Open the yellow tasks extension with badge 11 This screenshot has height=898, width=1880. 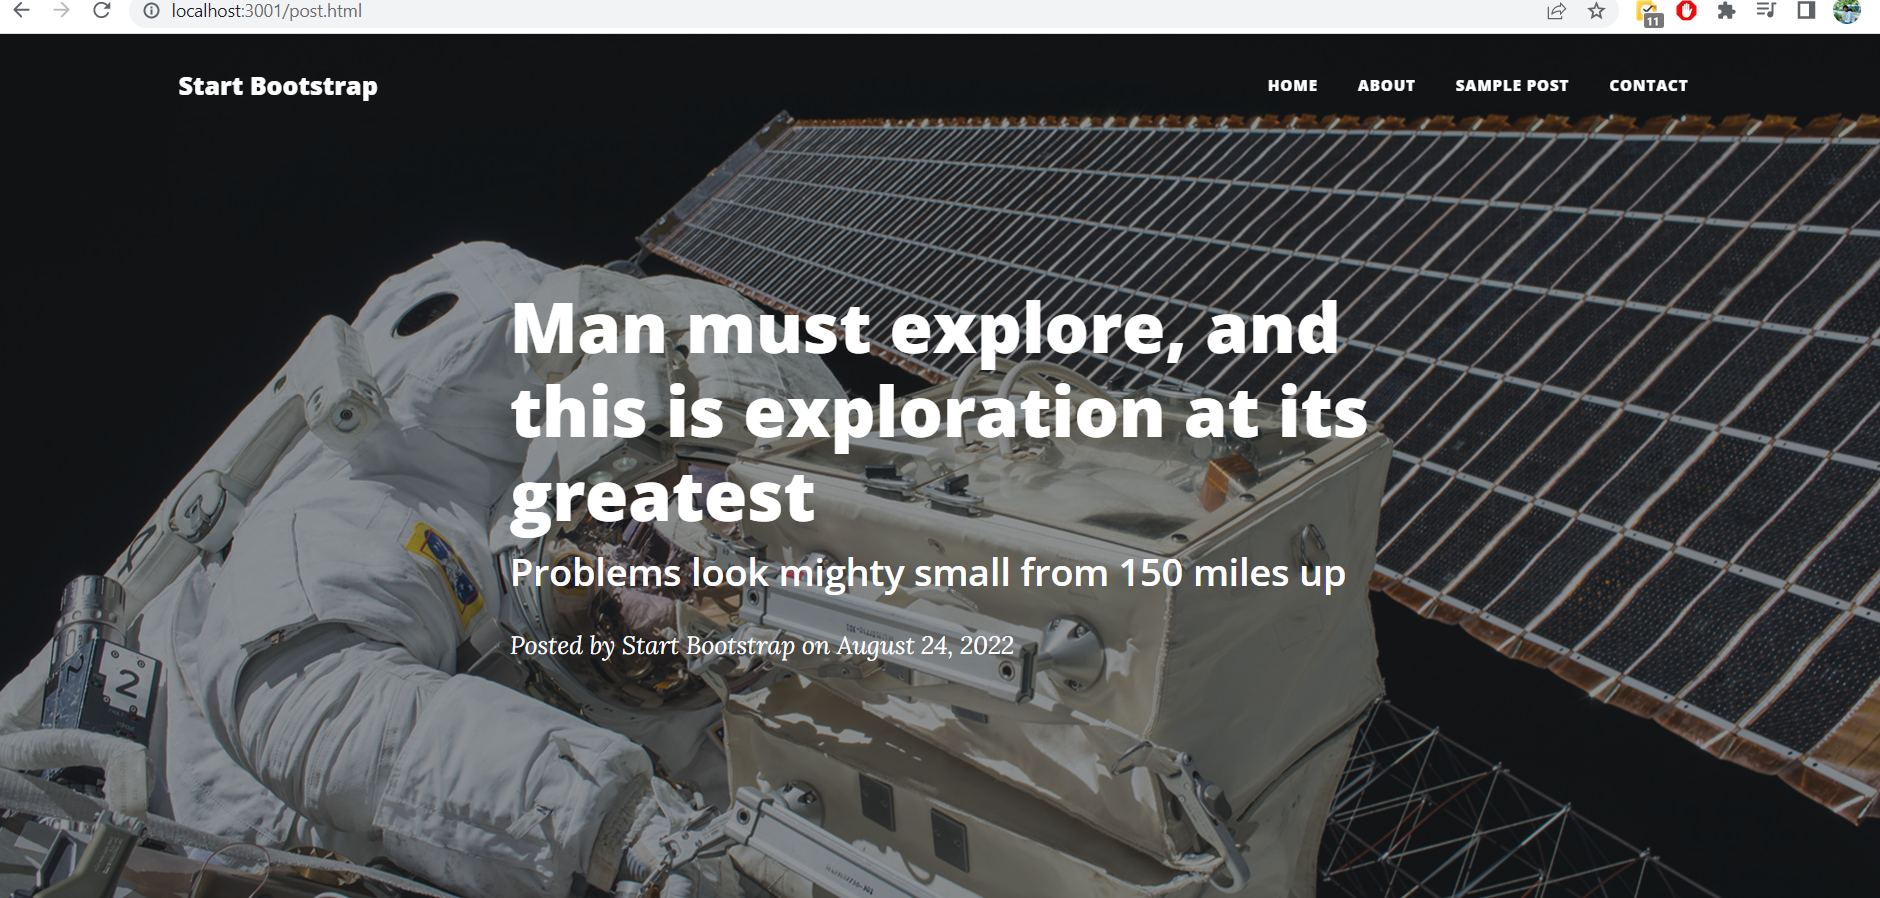point(1648,13)
